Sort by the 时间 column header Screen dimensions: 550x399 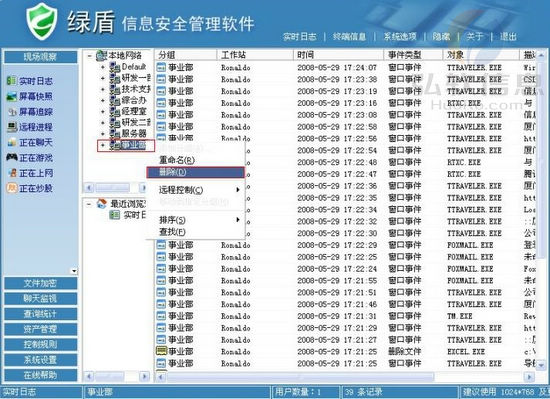338,55
